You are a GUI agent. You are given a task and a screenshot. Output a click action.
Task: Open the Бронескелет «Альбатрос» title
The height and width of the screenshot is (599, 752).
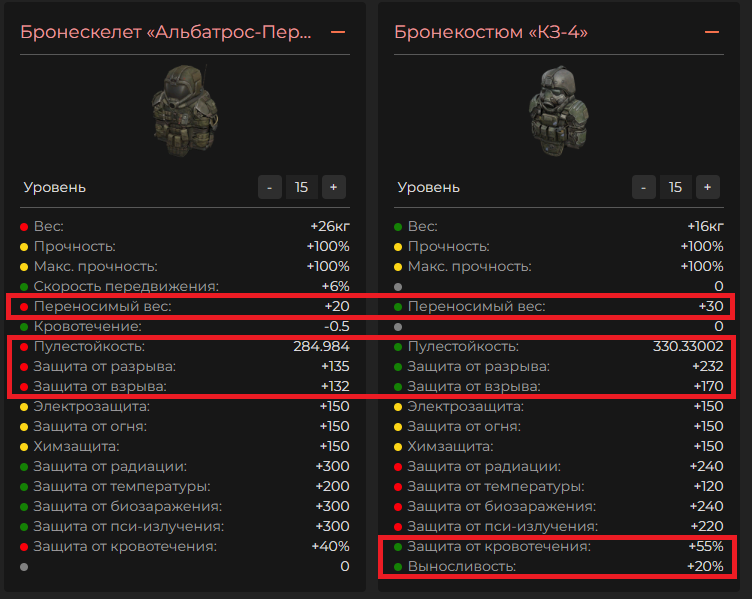167,32
